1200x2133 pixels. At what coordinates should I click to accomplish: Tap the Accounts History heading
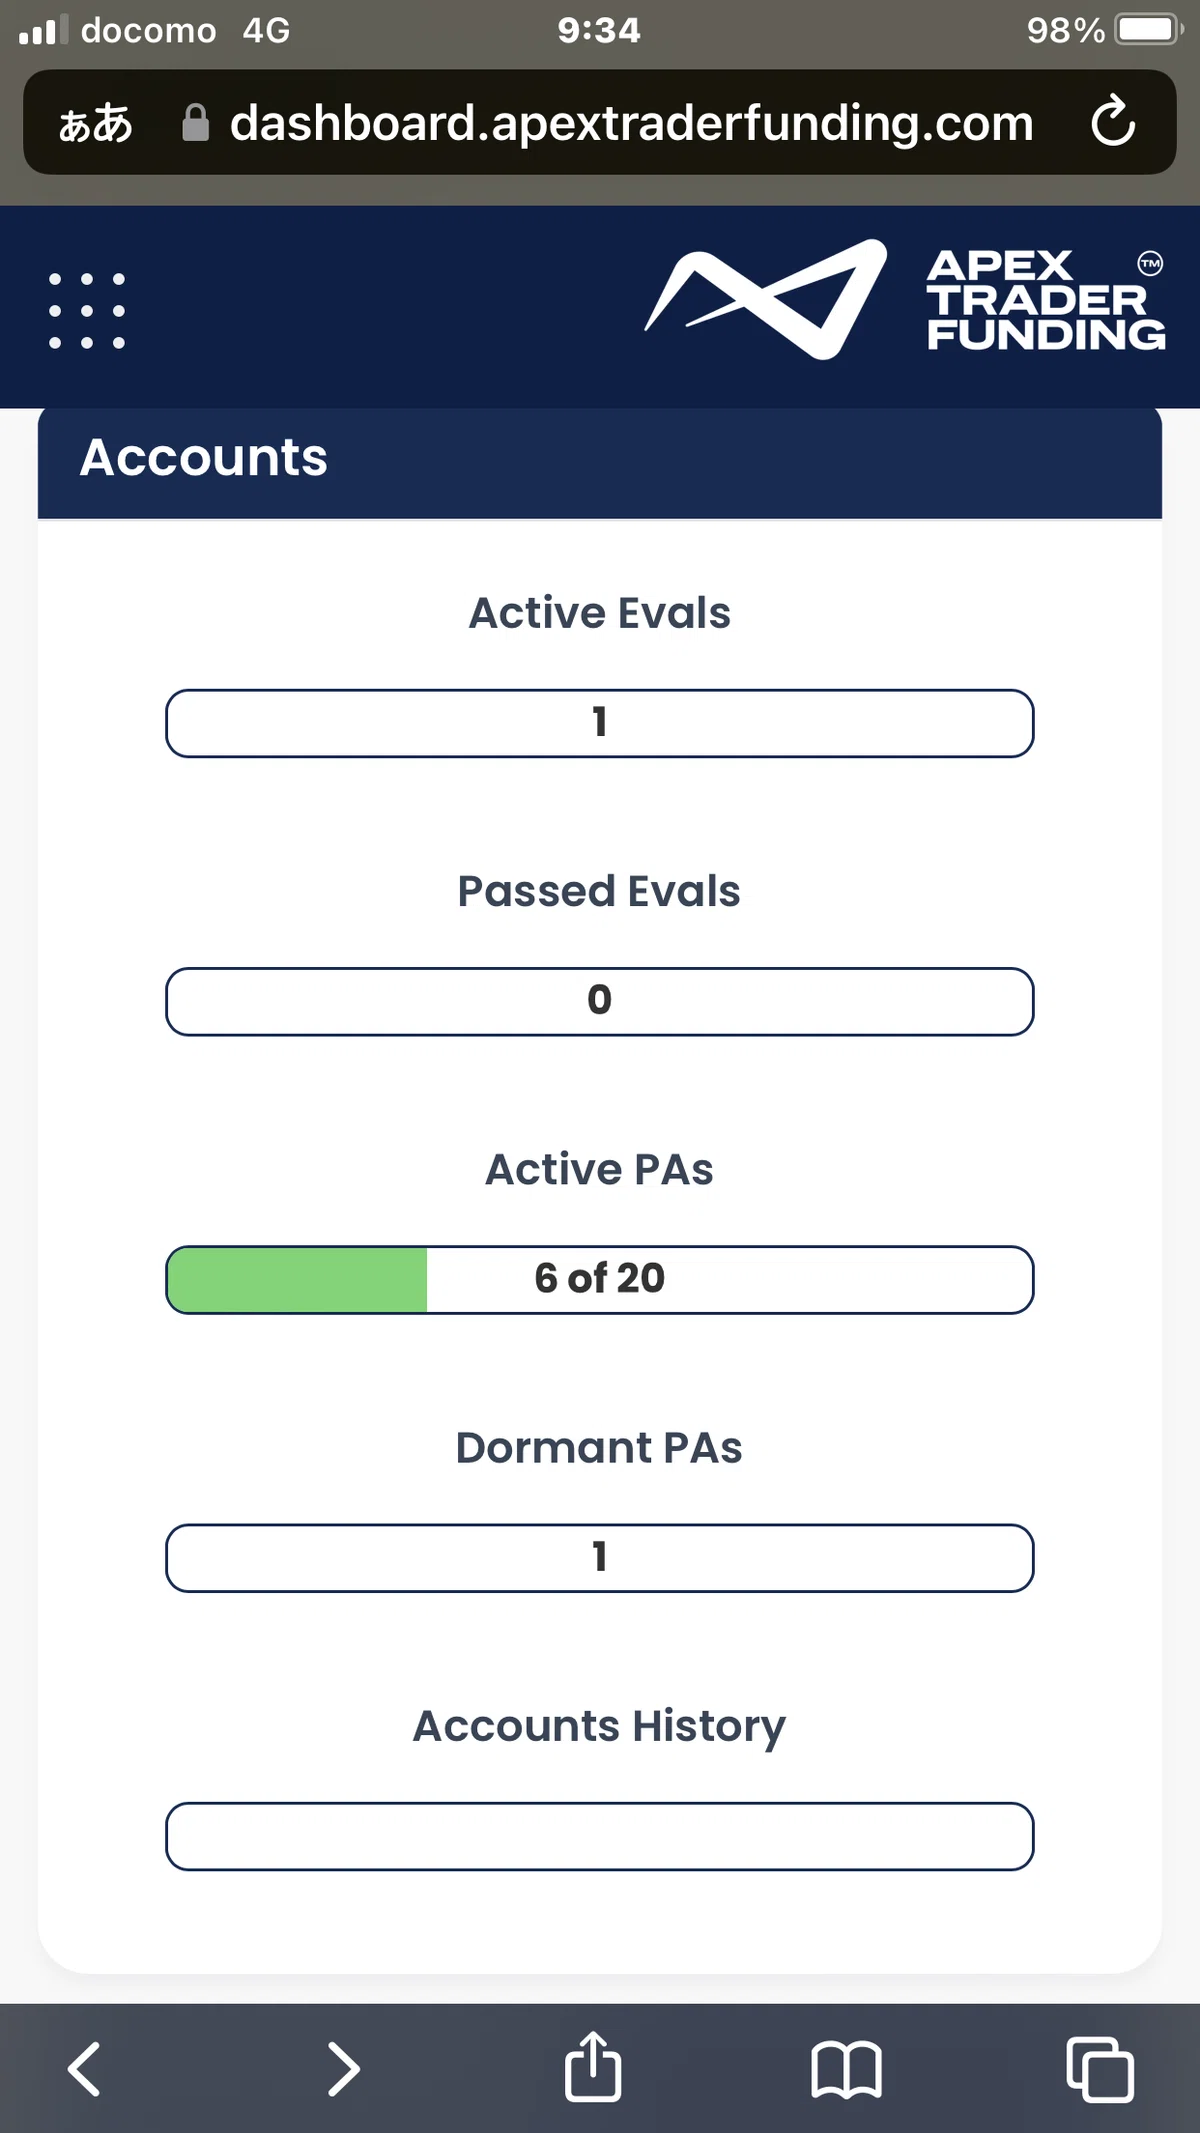click(600, 1727)
